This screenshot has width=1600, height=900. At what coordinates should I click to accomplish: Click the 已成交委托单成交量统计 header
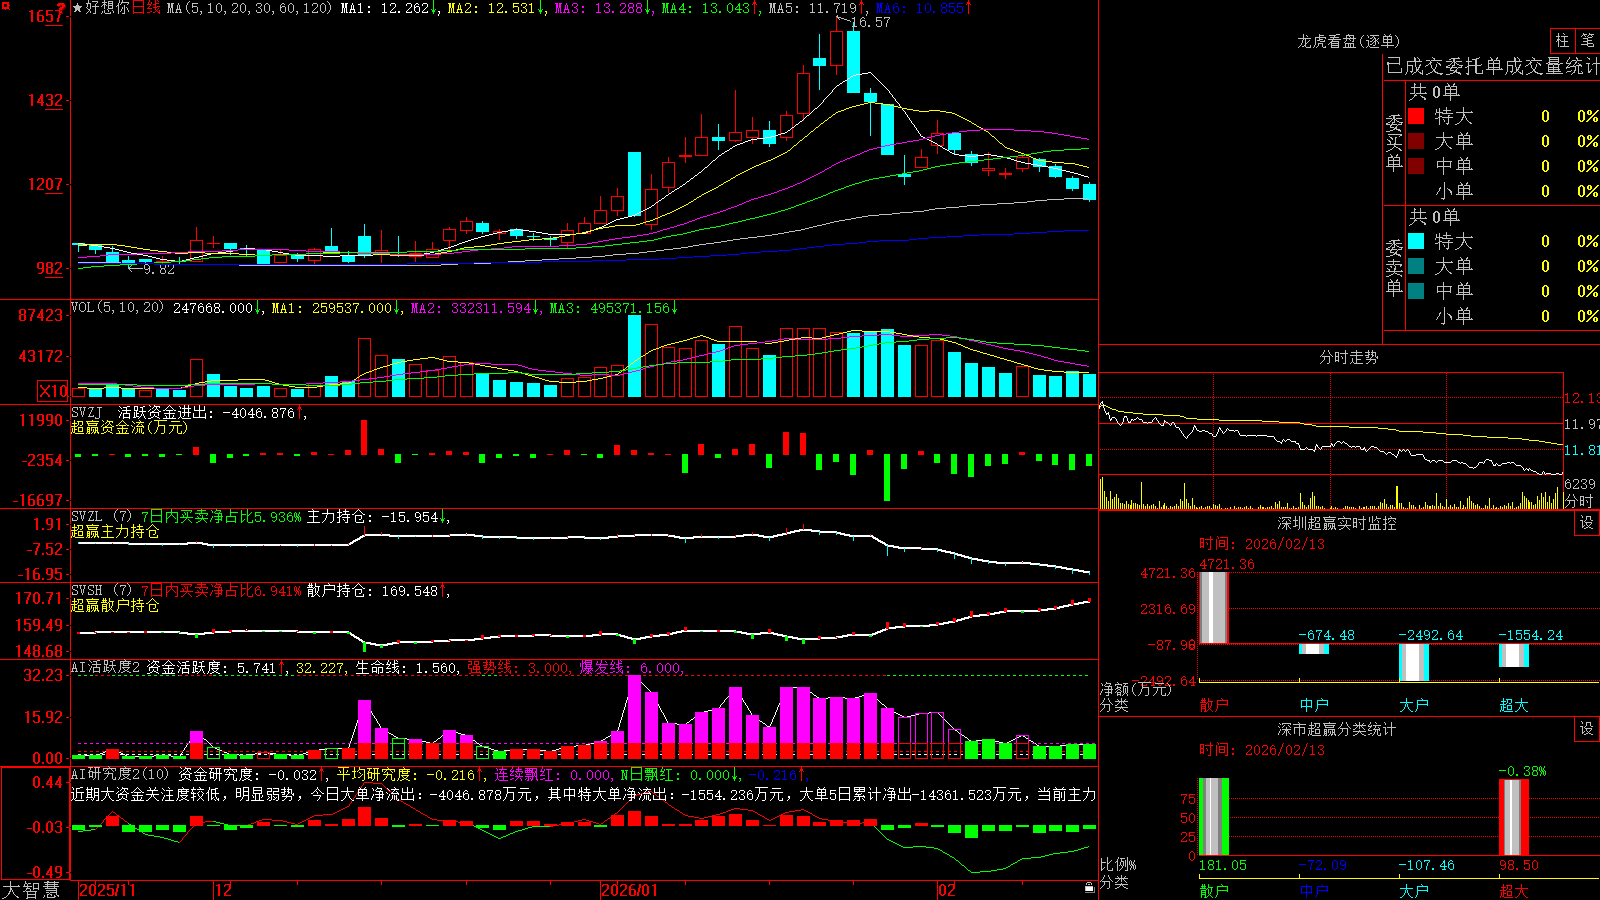[x=1492, y=66]
